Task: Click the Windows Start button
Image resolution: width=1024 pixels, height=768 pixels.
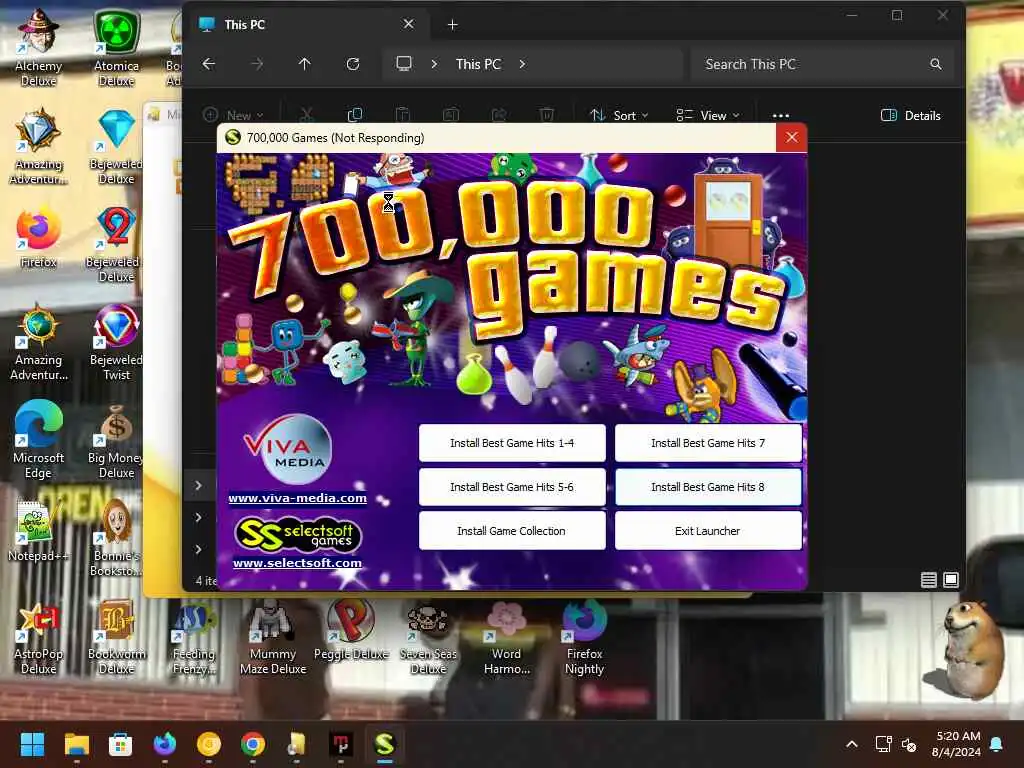Action: point(32,744)
